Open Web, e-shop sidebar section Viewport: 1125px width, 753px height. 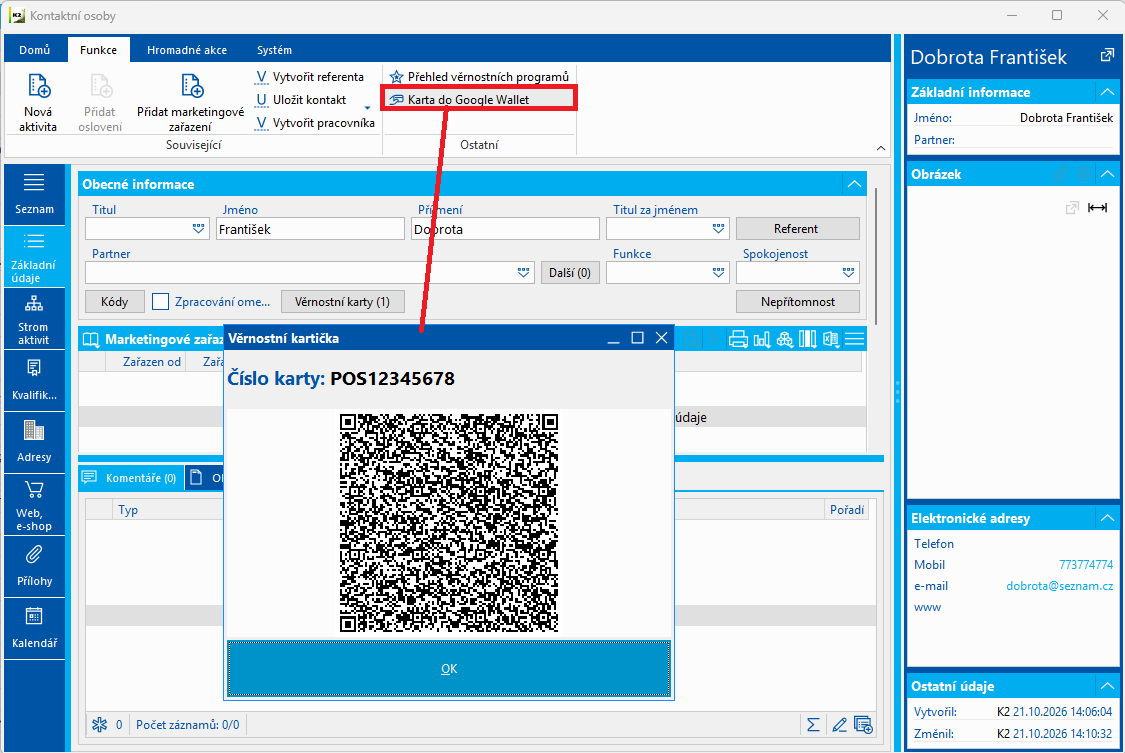[x=34, y=505]
